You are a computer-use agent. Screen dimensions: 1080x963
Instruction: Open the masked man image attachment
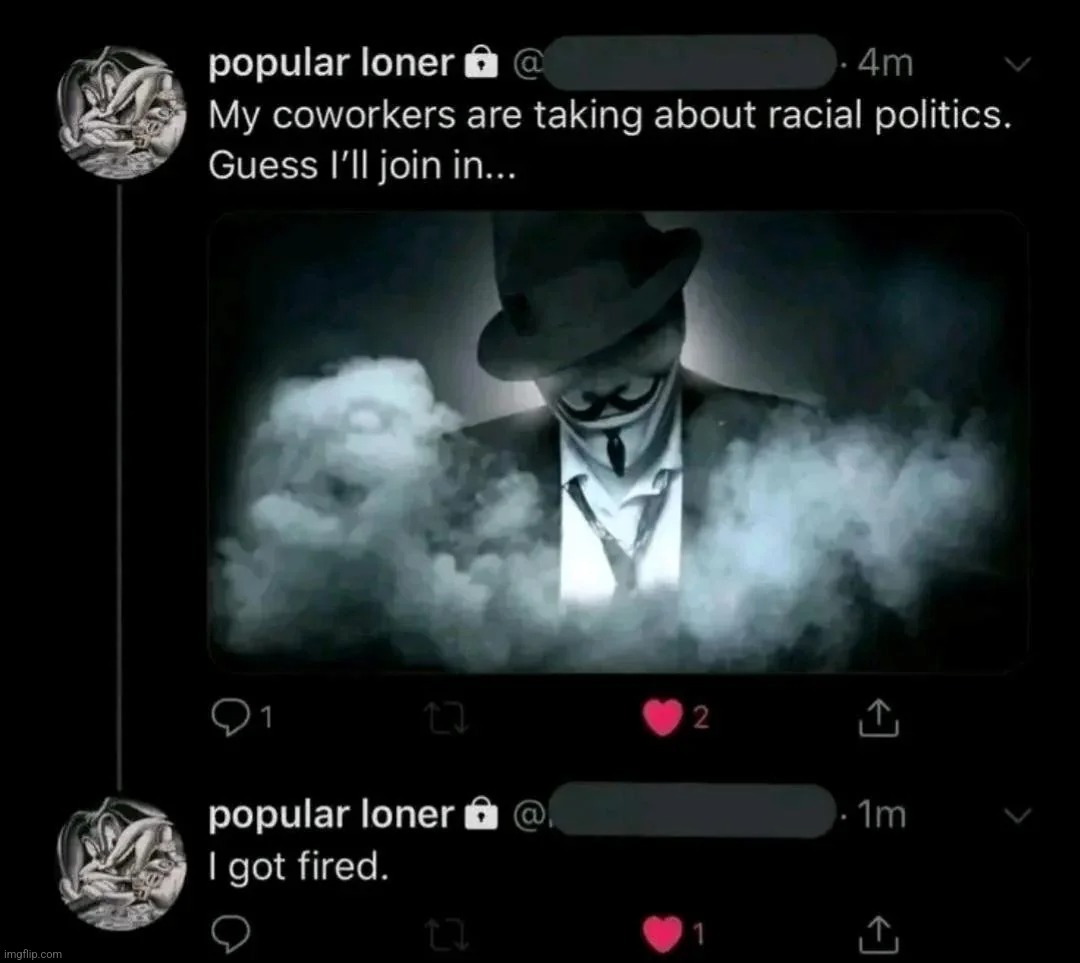coord(617,442)
